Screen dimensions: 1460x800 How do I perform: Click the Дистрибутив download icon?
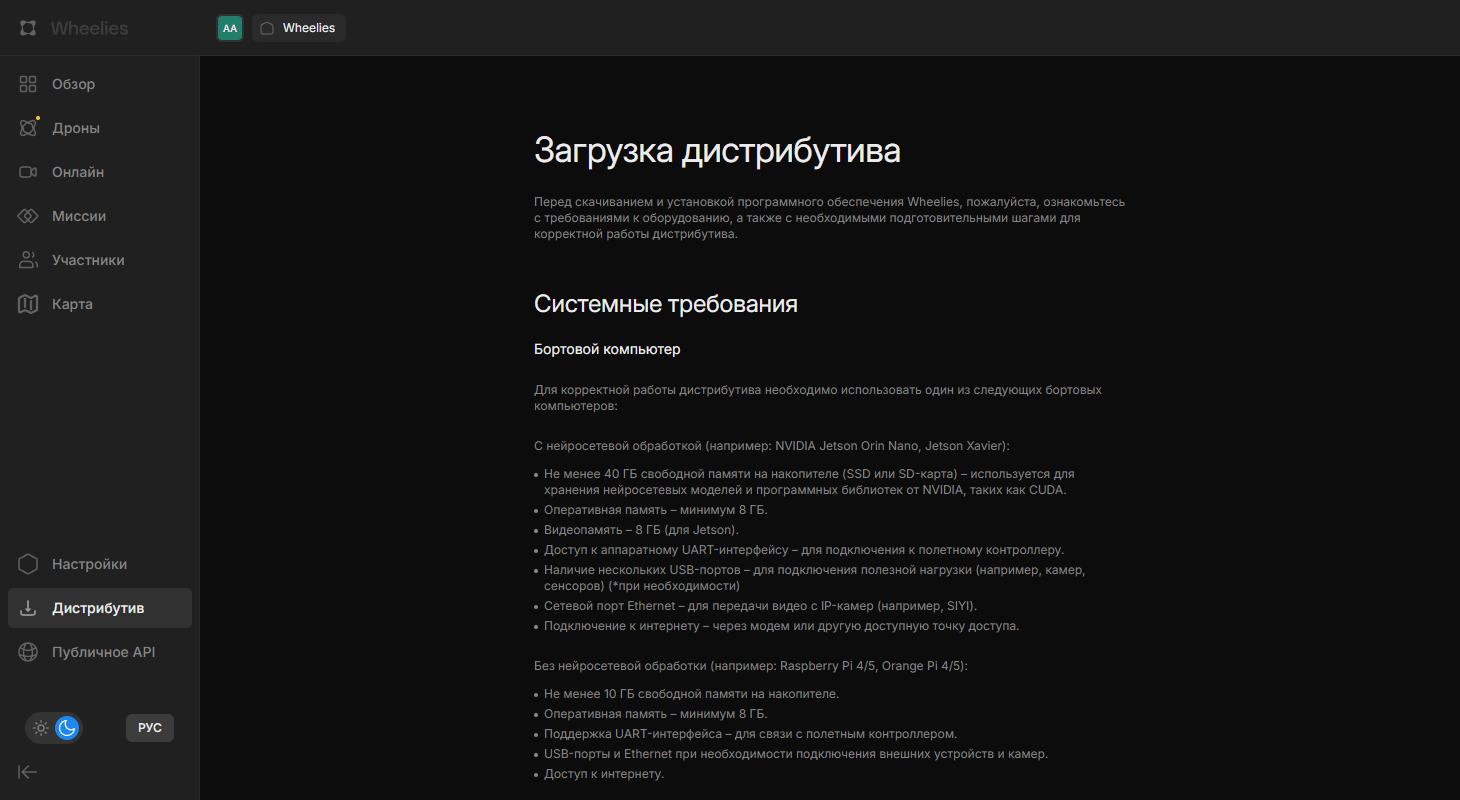pos(28,608)
